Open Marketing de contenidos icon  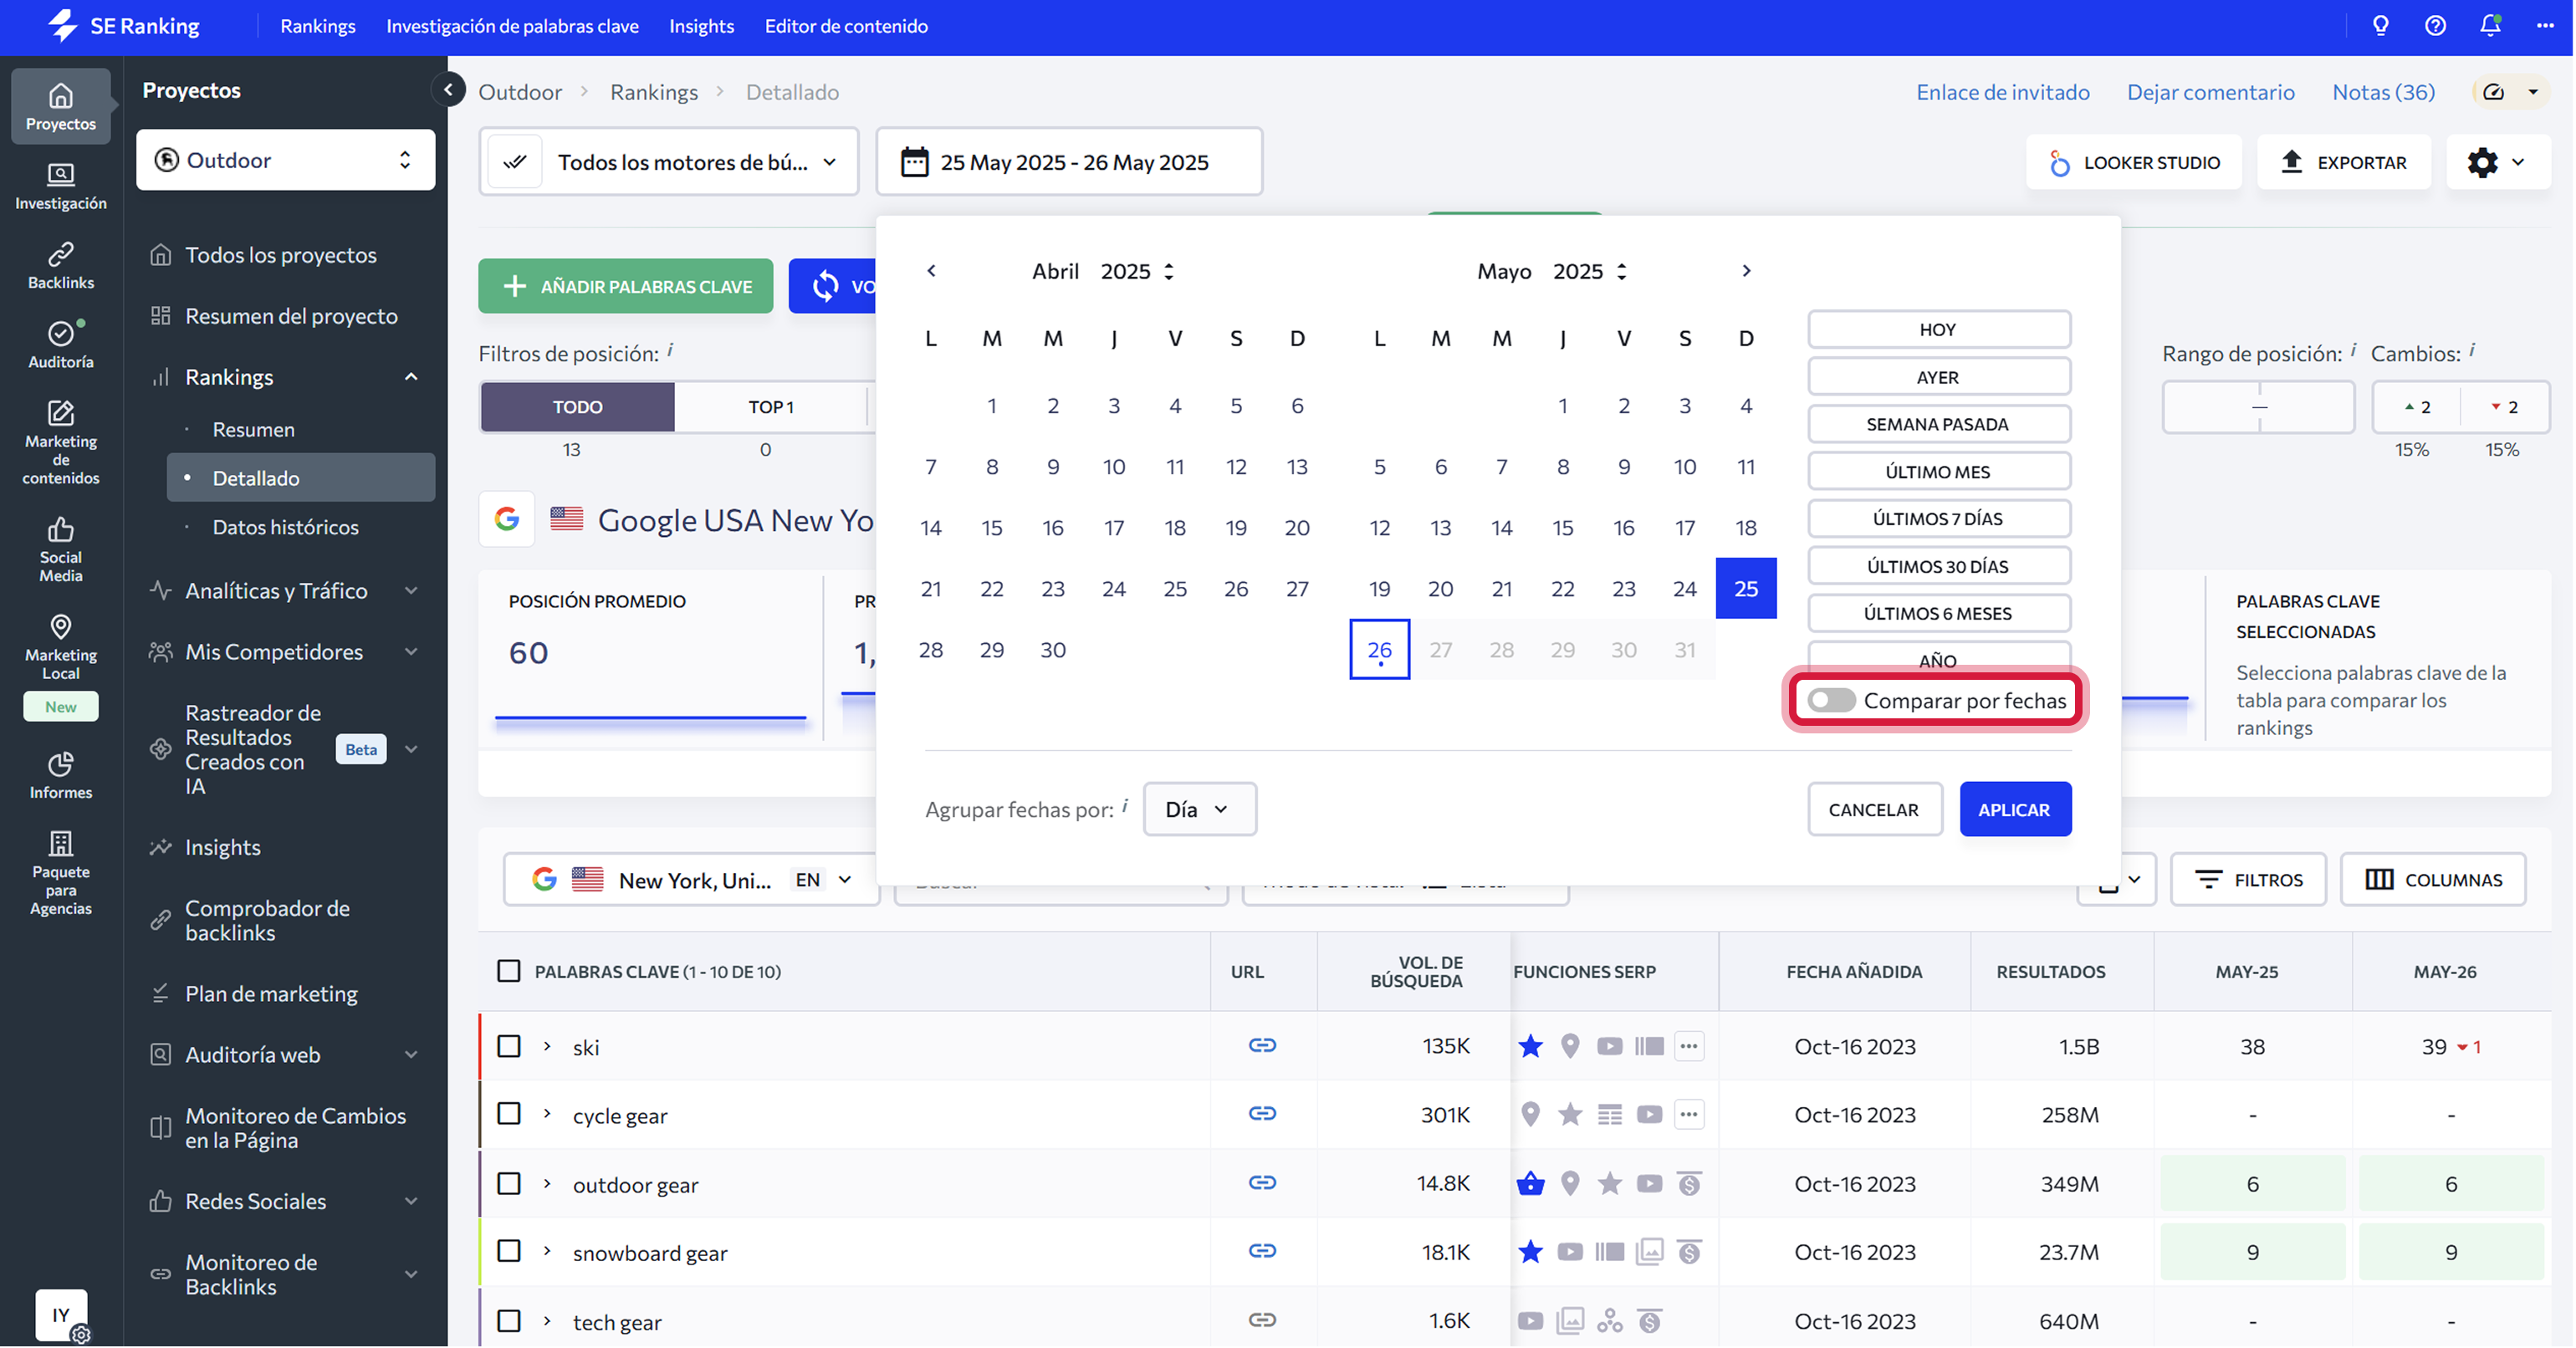pos(61,443)
